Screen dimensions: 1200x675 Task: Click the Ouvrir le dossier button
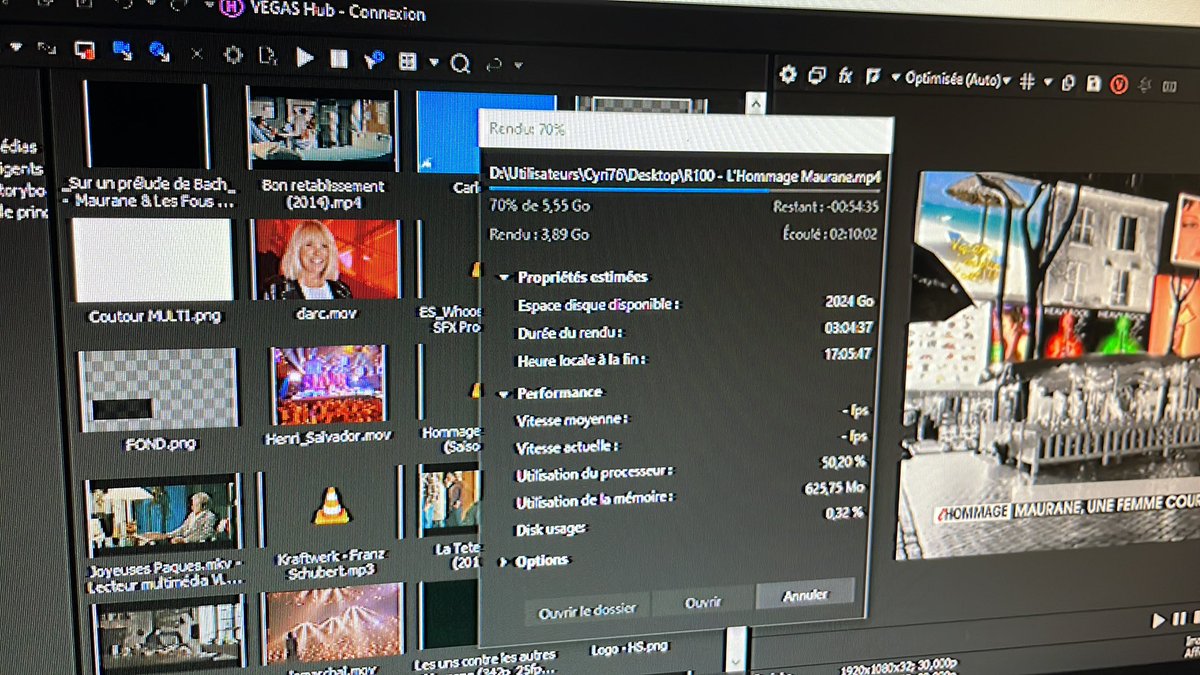[x=587, y=608]
